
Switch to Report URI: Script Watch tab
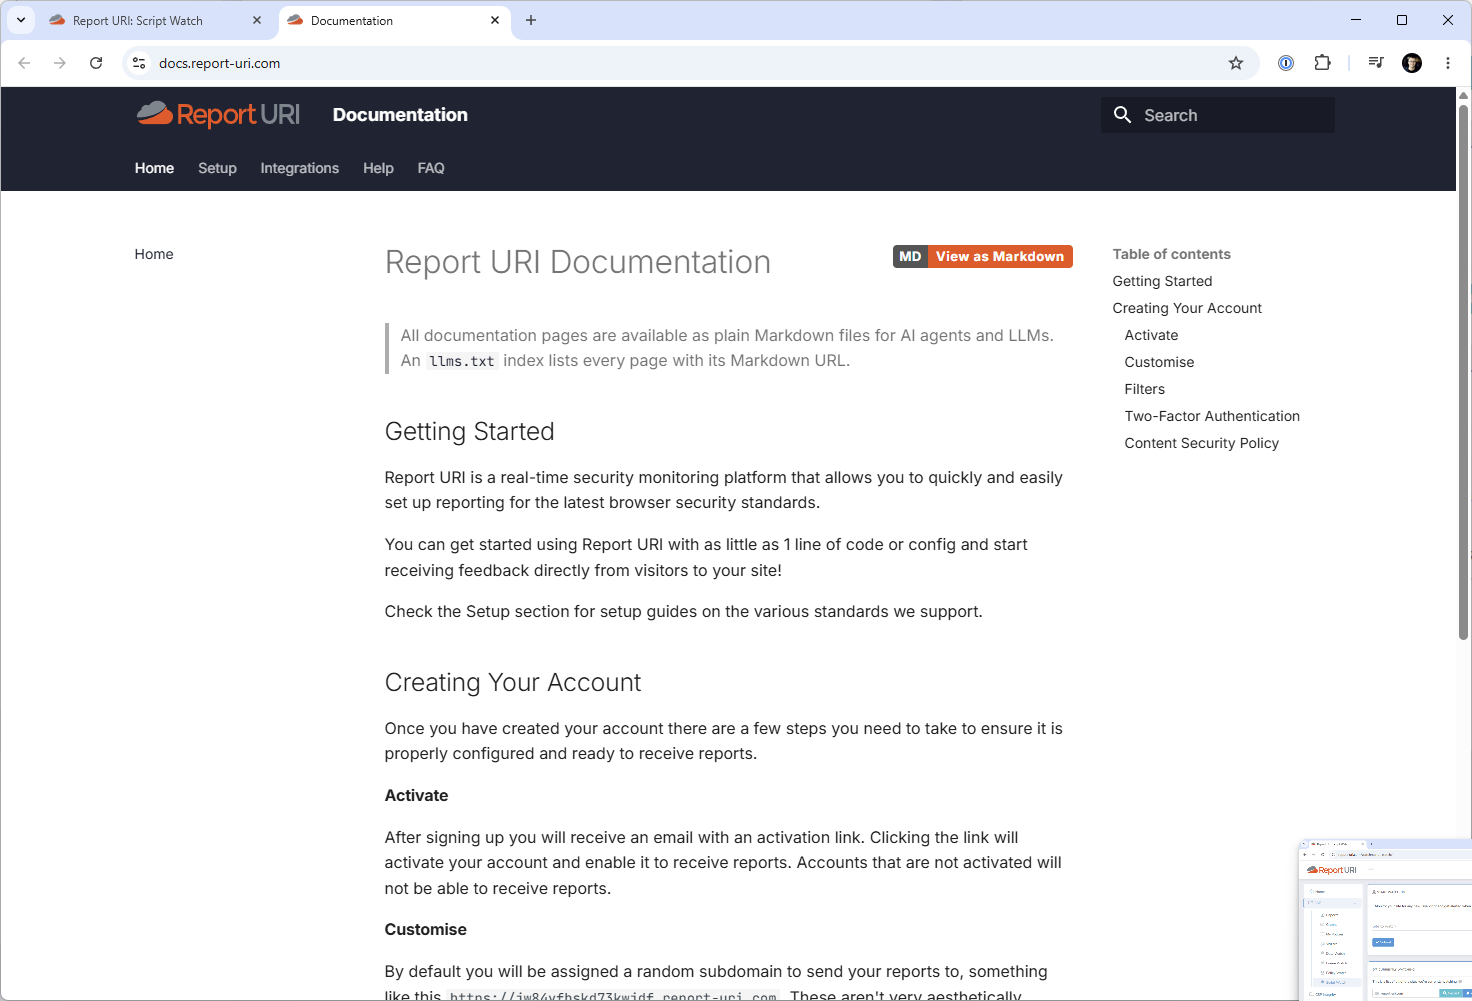click(x=156, y=20)
